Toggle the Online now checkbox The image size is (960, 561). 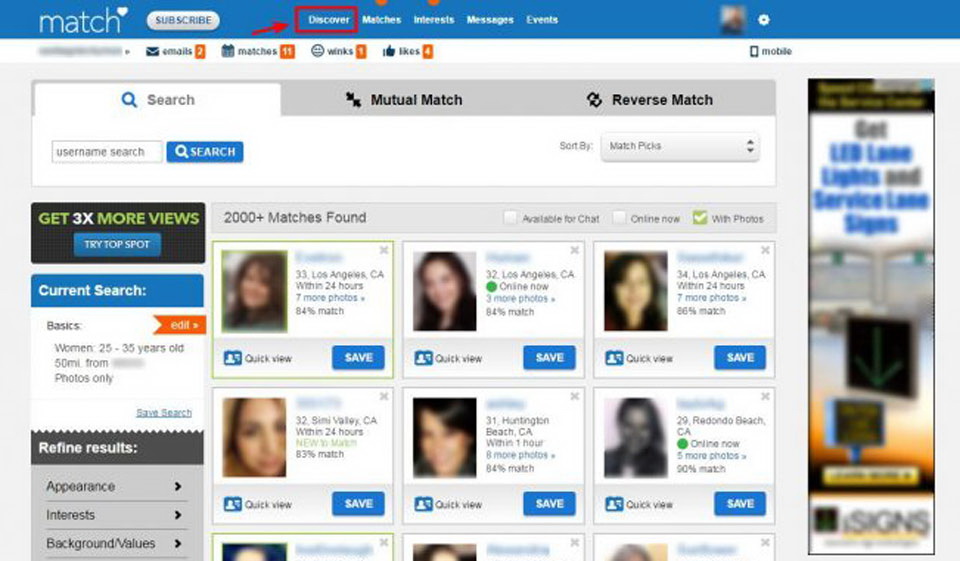click(620, 218)
